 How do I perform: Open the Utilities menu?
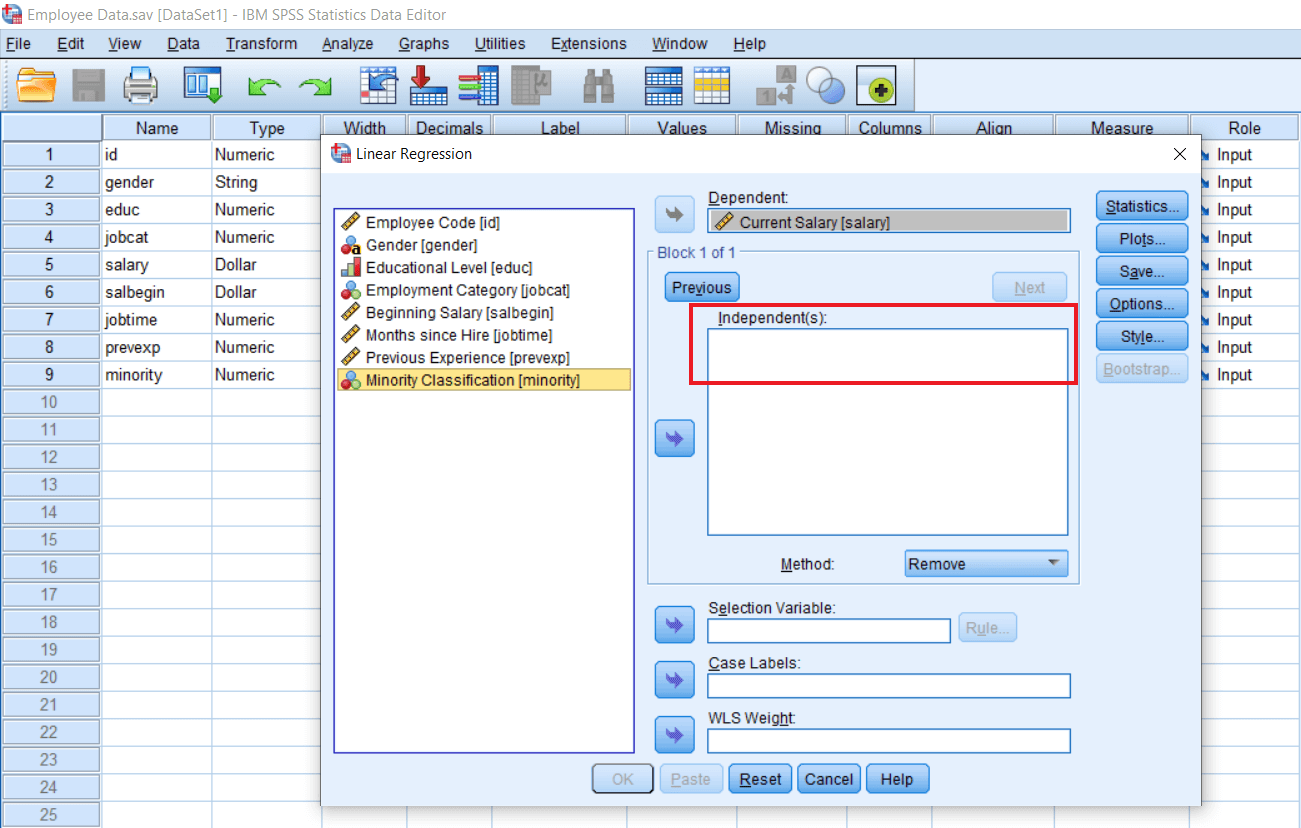point(500,44)
